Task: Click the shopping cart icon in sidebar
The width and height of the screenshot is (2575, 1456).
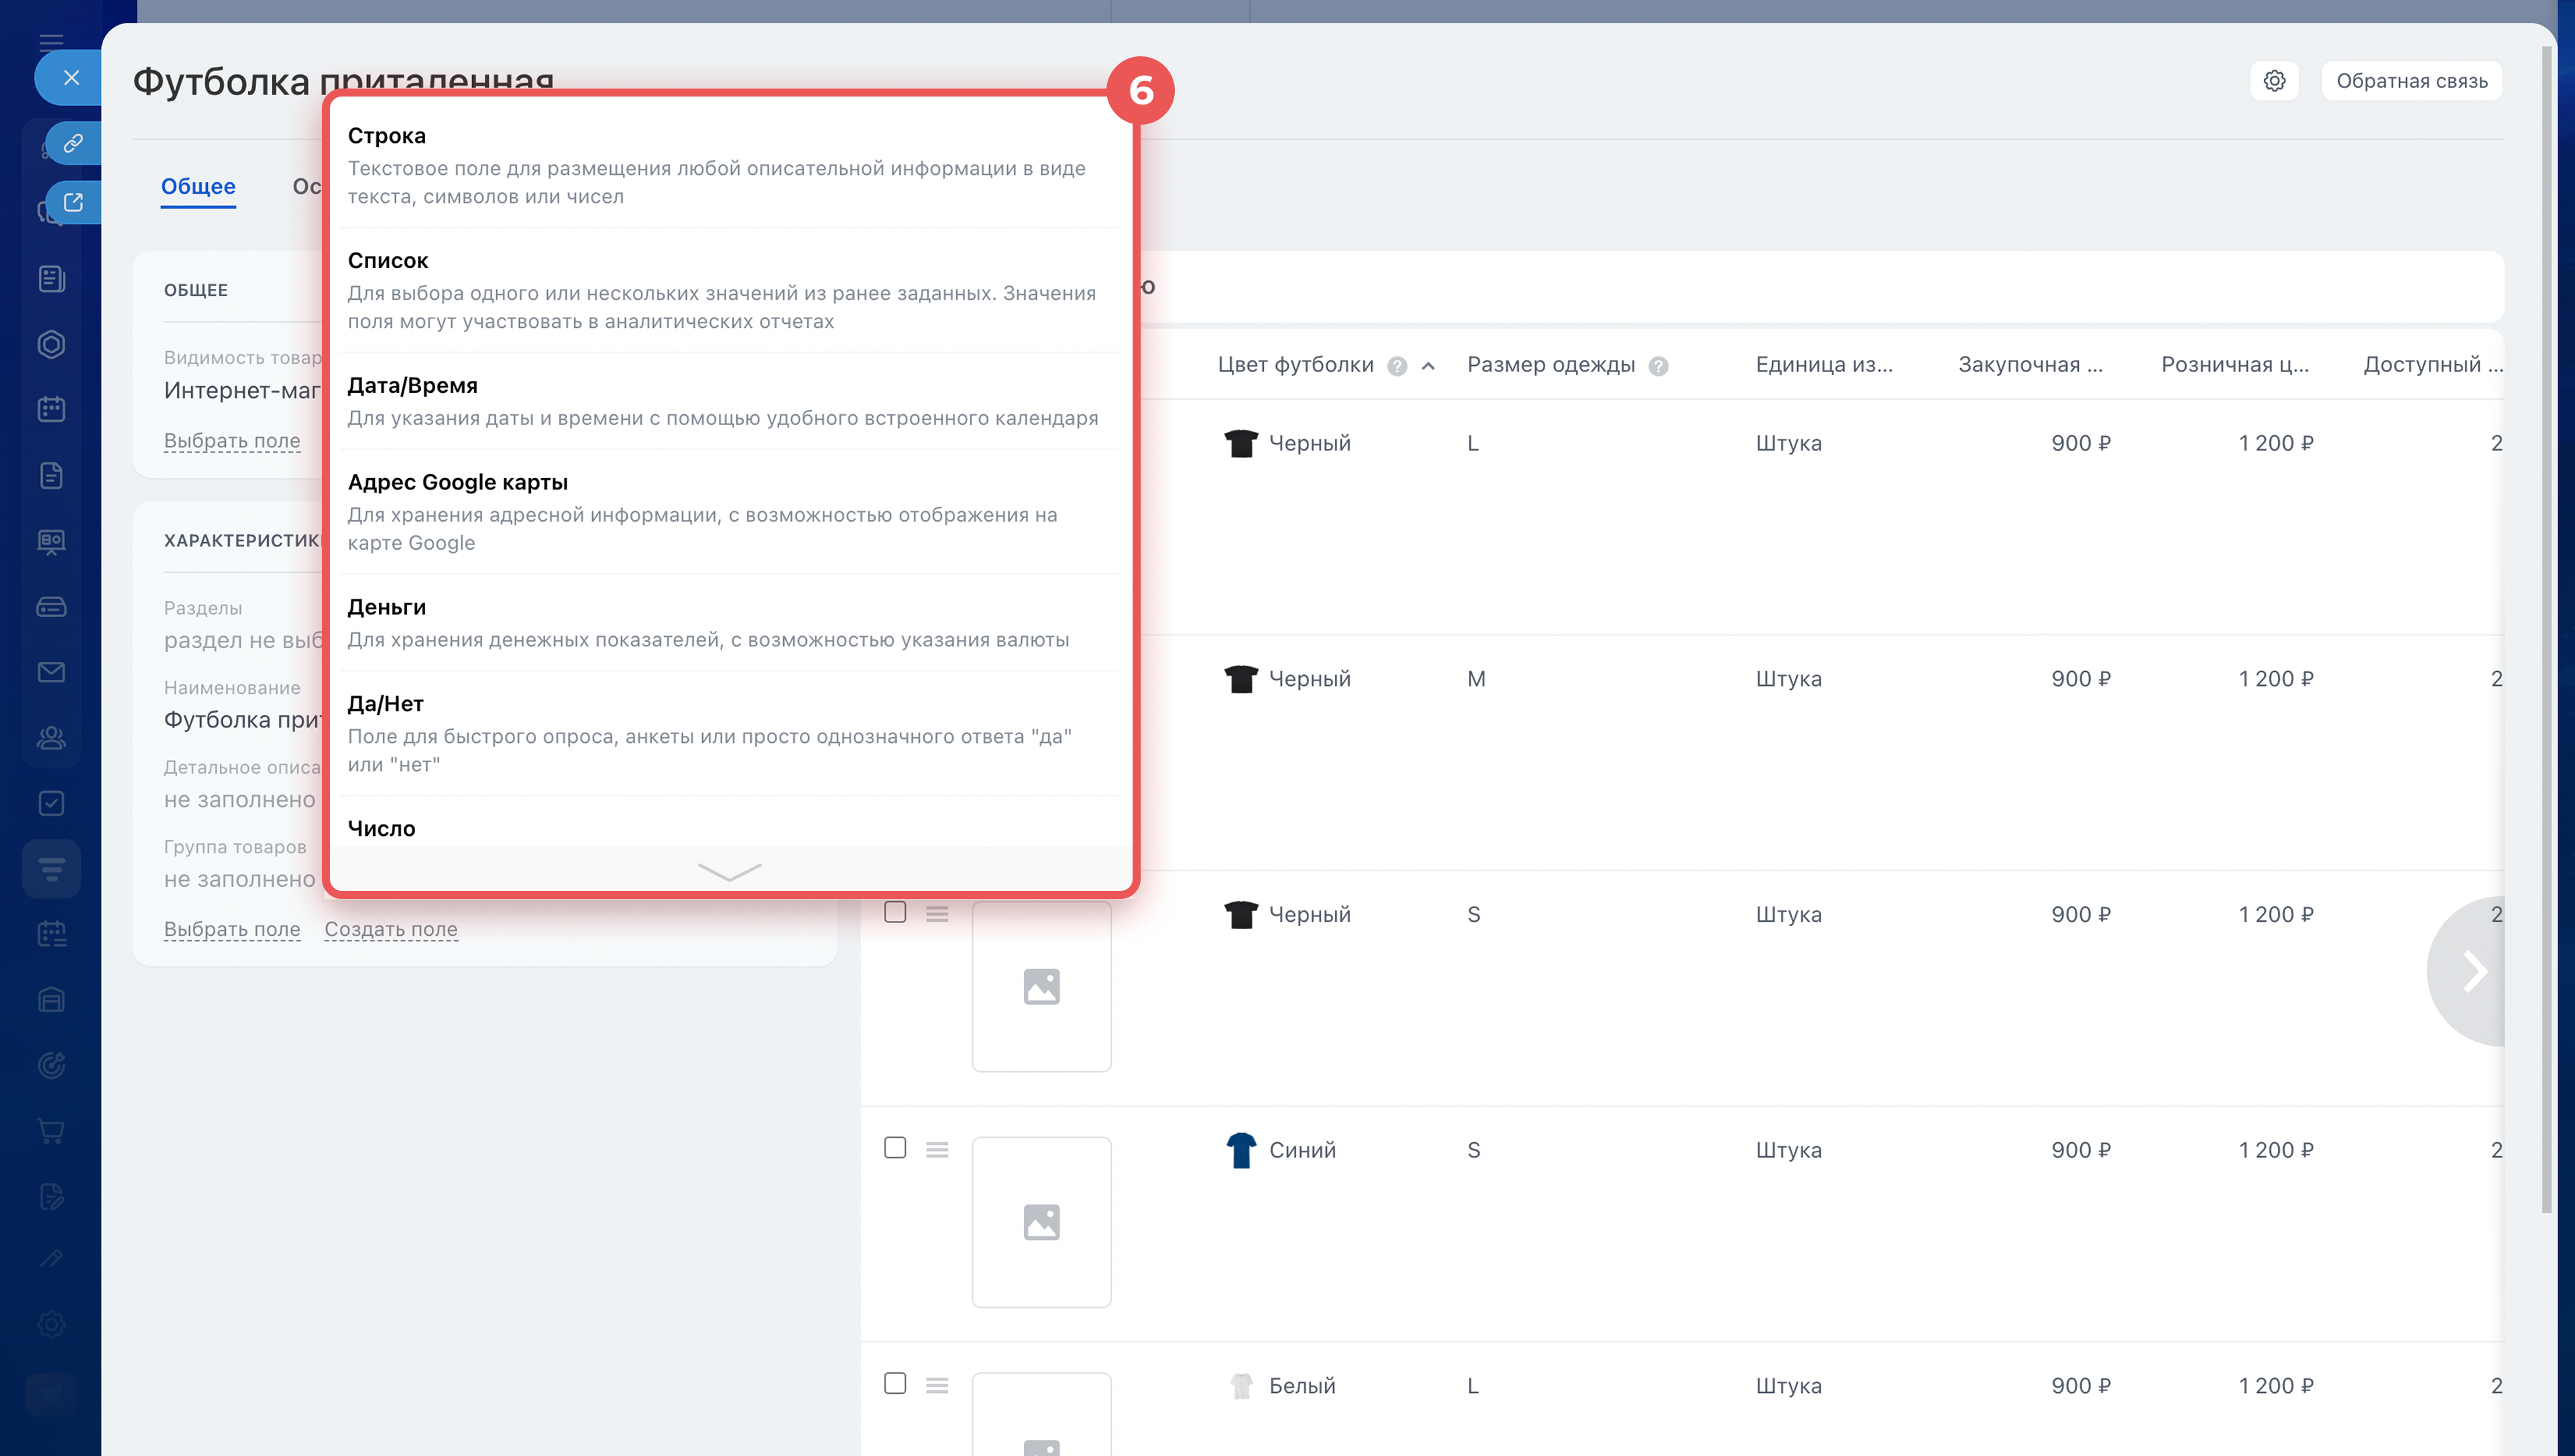Action: tap(51, 1131)
